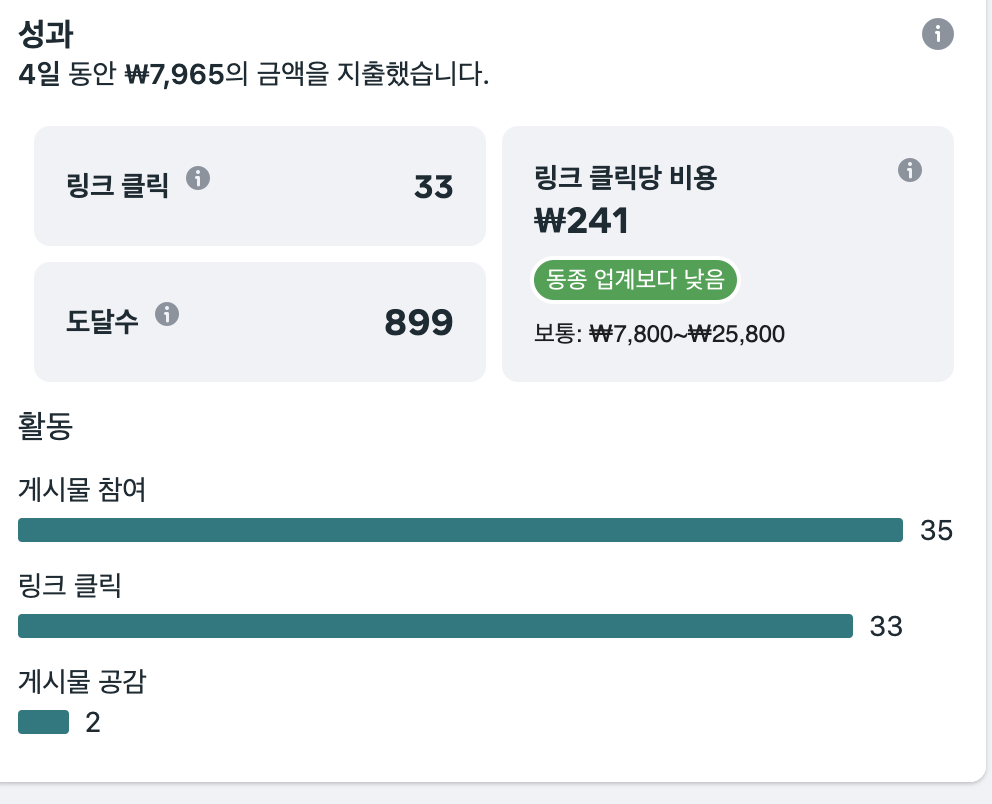The height and width of the screenshot is (804, 992).
Task: Click the 게시물 참여 progress bar
Action: point(460,530)
